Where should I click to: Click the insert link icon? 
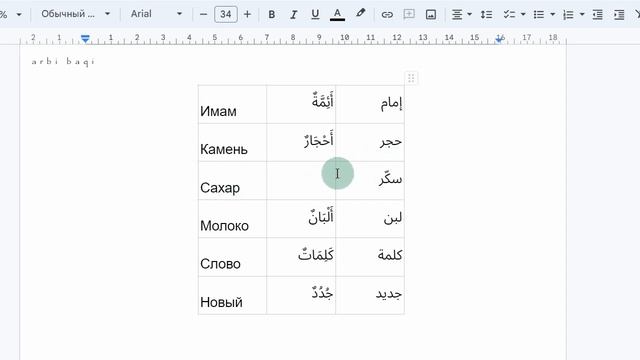[387, 15]
